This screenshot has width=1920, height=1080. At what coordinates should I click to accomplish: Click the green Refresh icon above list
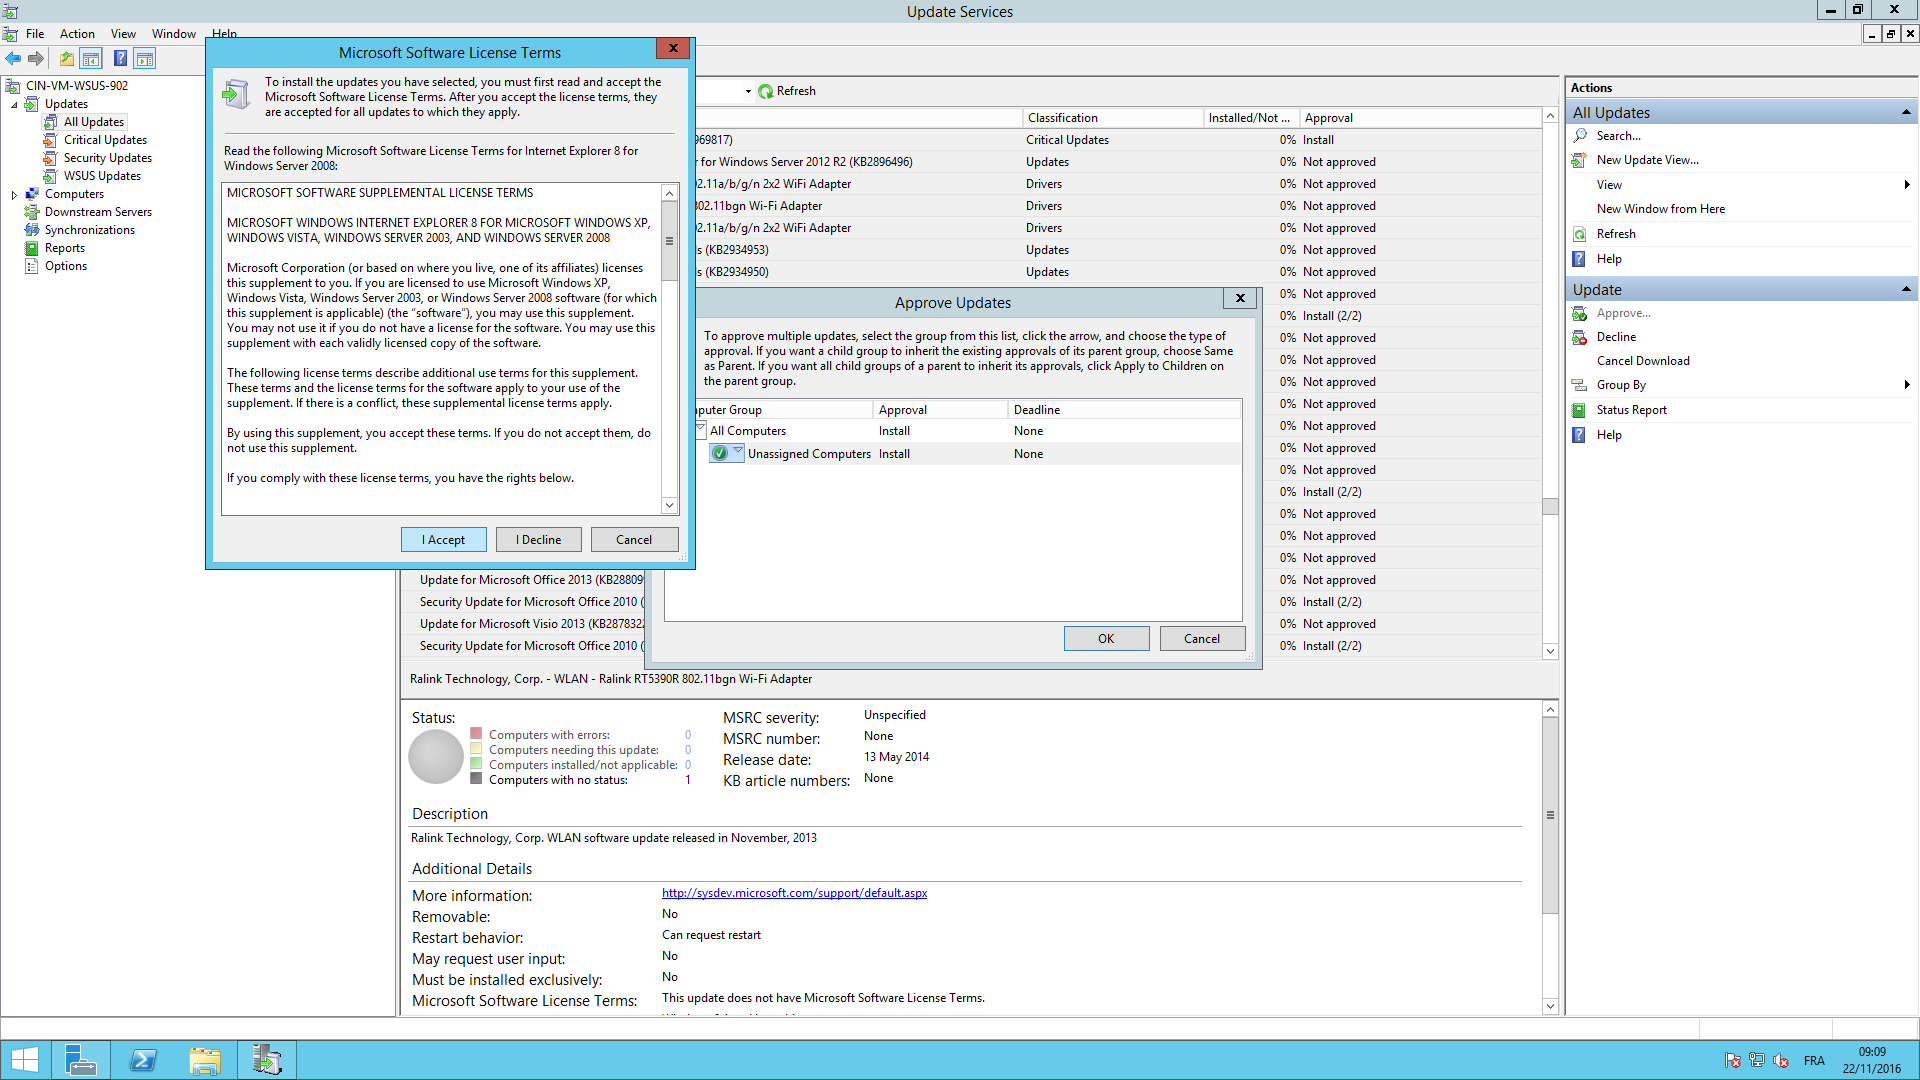766,91
